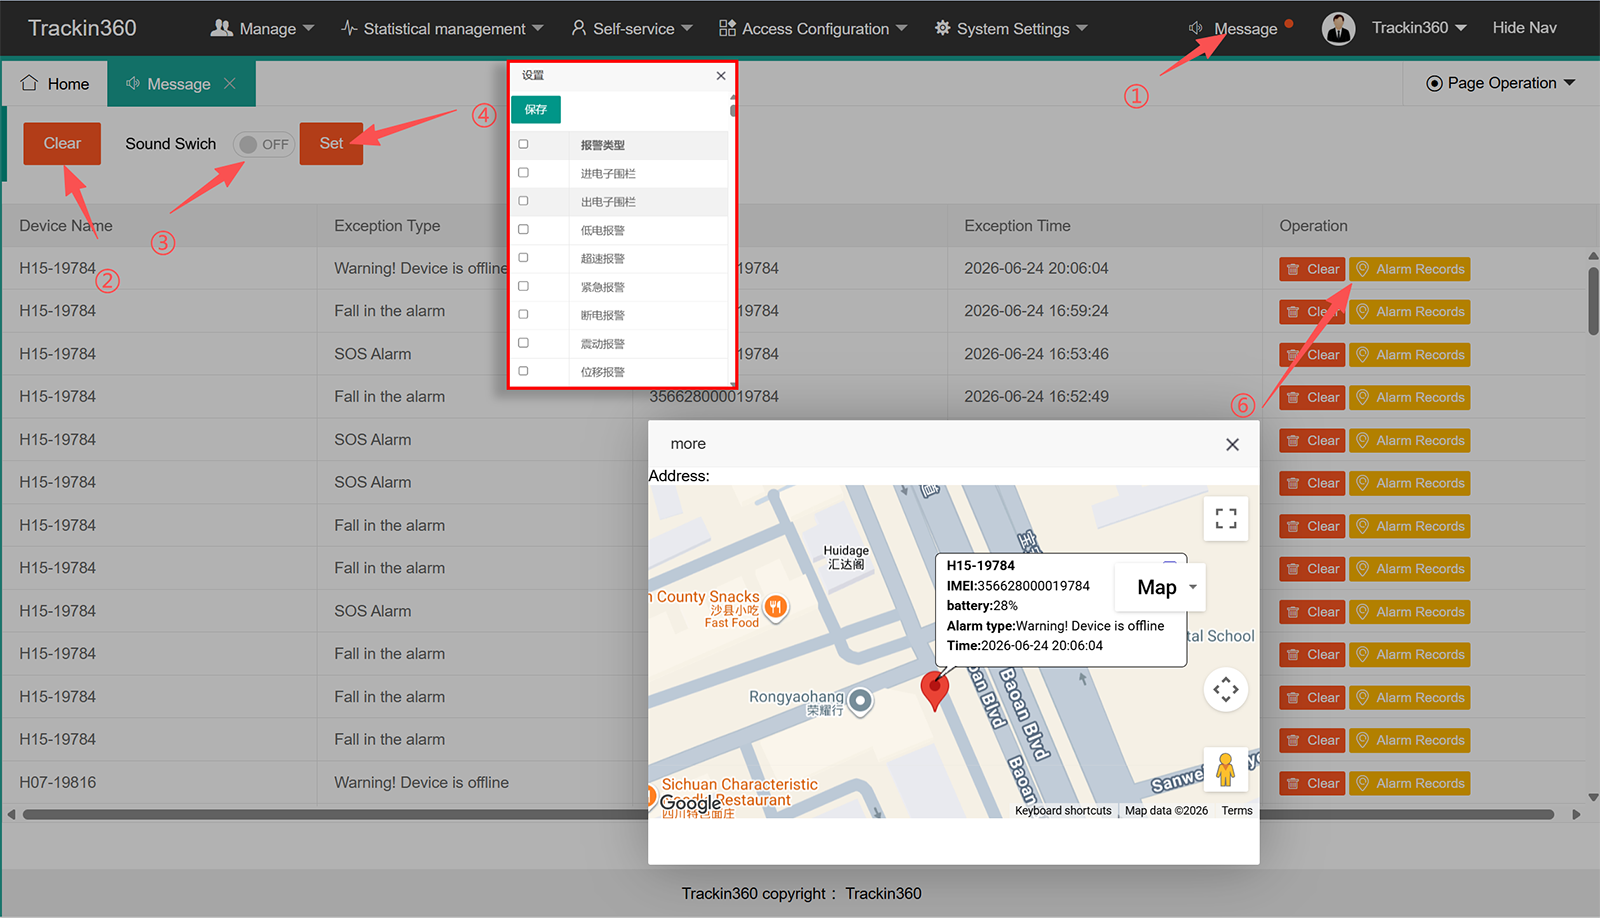Viewport: 1600px width, 918px height.
Task: Clear the 20:06:04 offline alarm row
Action: pyautogui.click(x=1312, y=269)
